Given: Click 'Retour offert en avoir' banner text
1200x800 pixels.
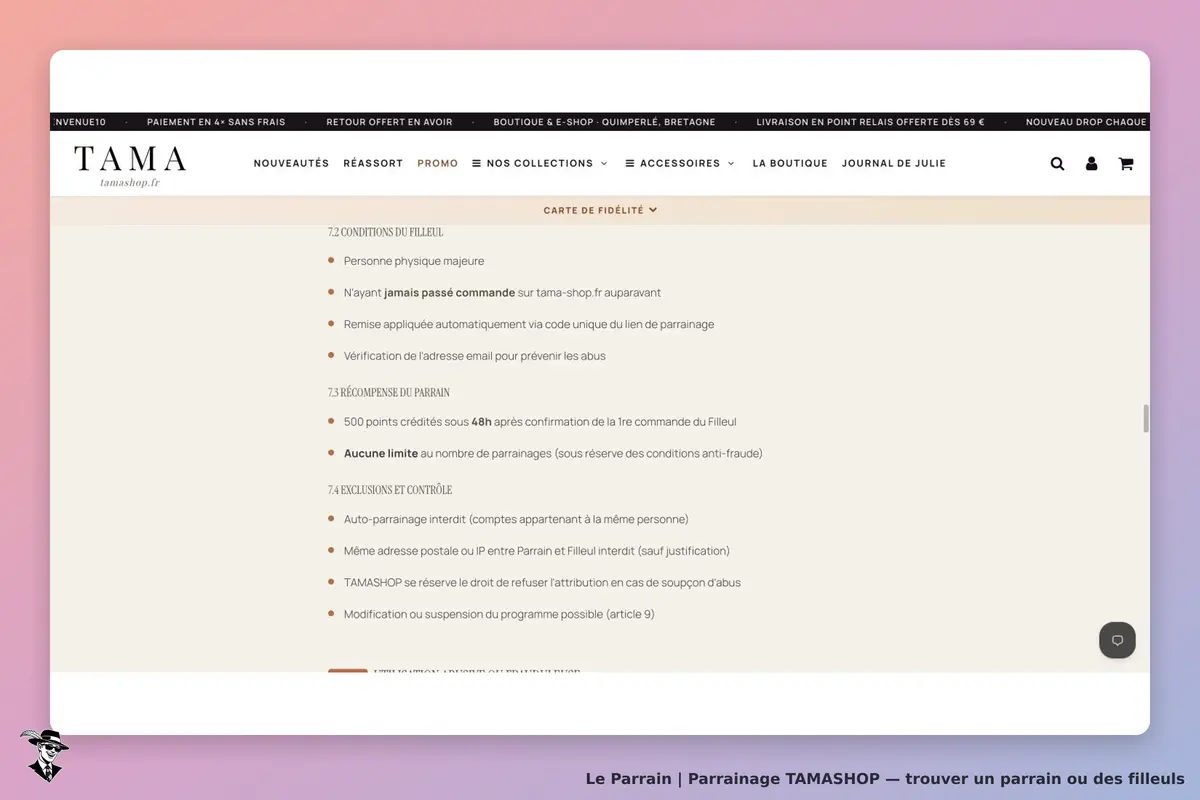Looking at the screenshot, I should pos(389,122).
